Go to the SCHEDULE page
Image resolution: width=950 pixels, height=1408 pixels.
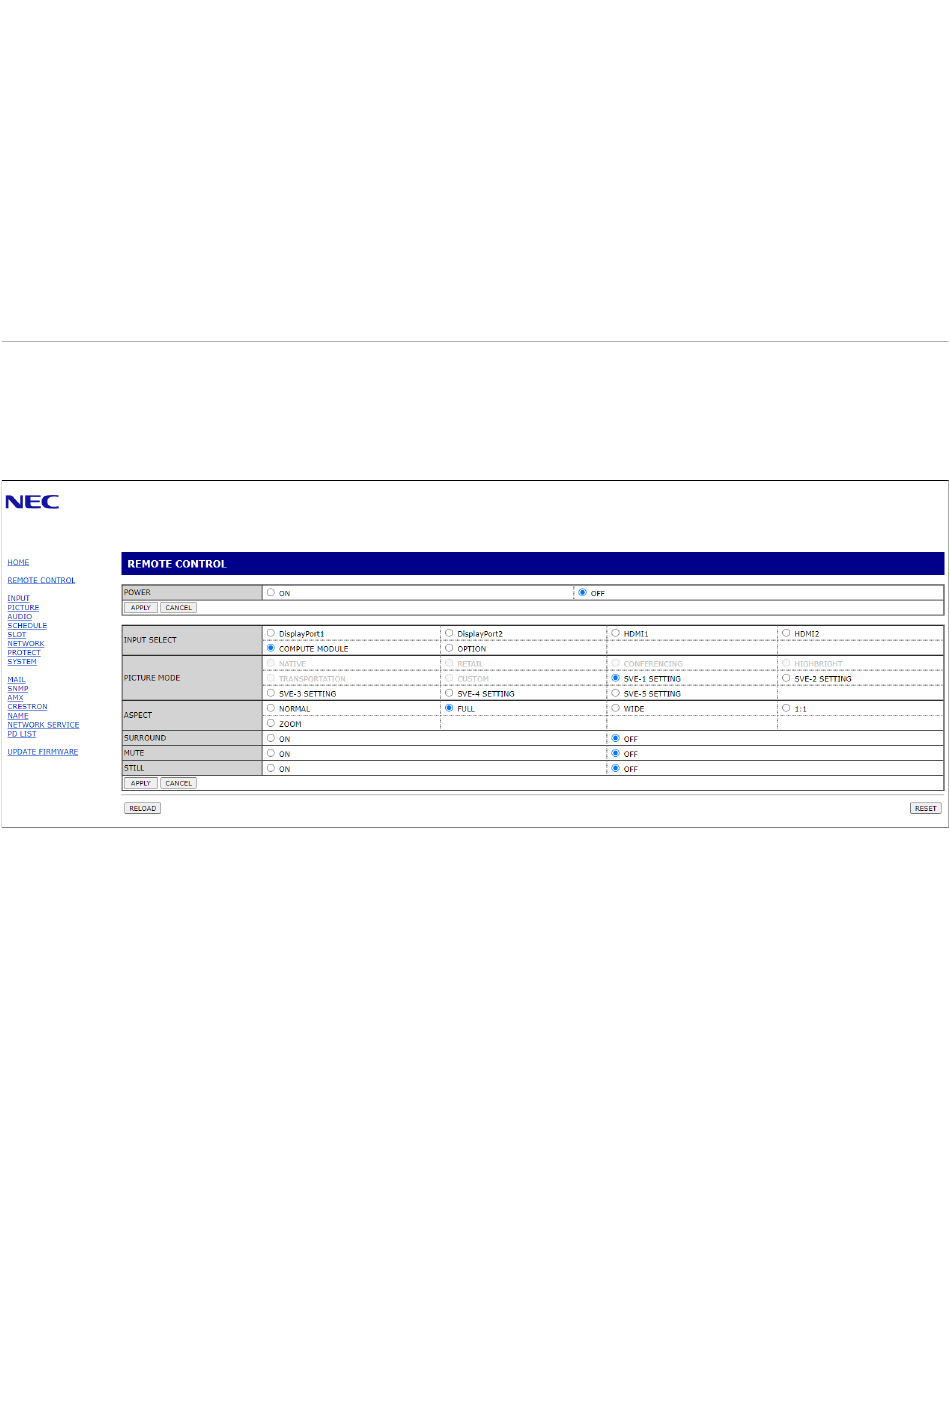(27, 625)
